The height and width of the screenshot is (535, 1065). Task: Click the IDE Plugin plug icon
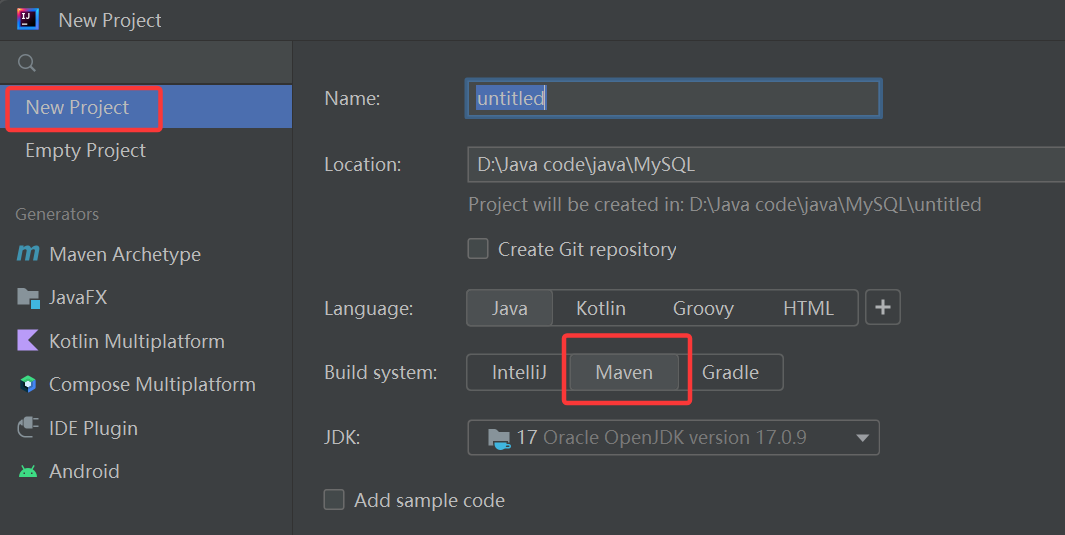click(28, 428)
